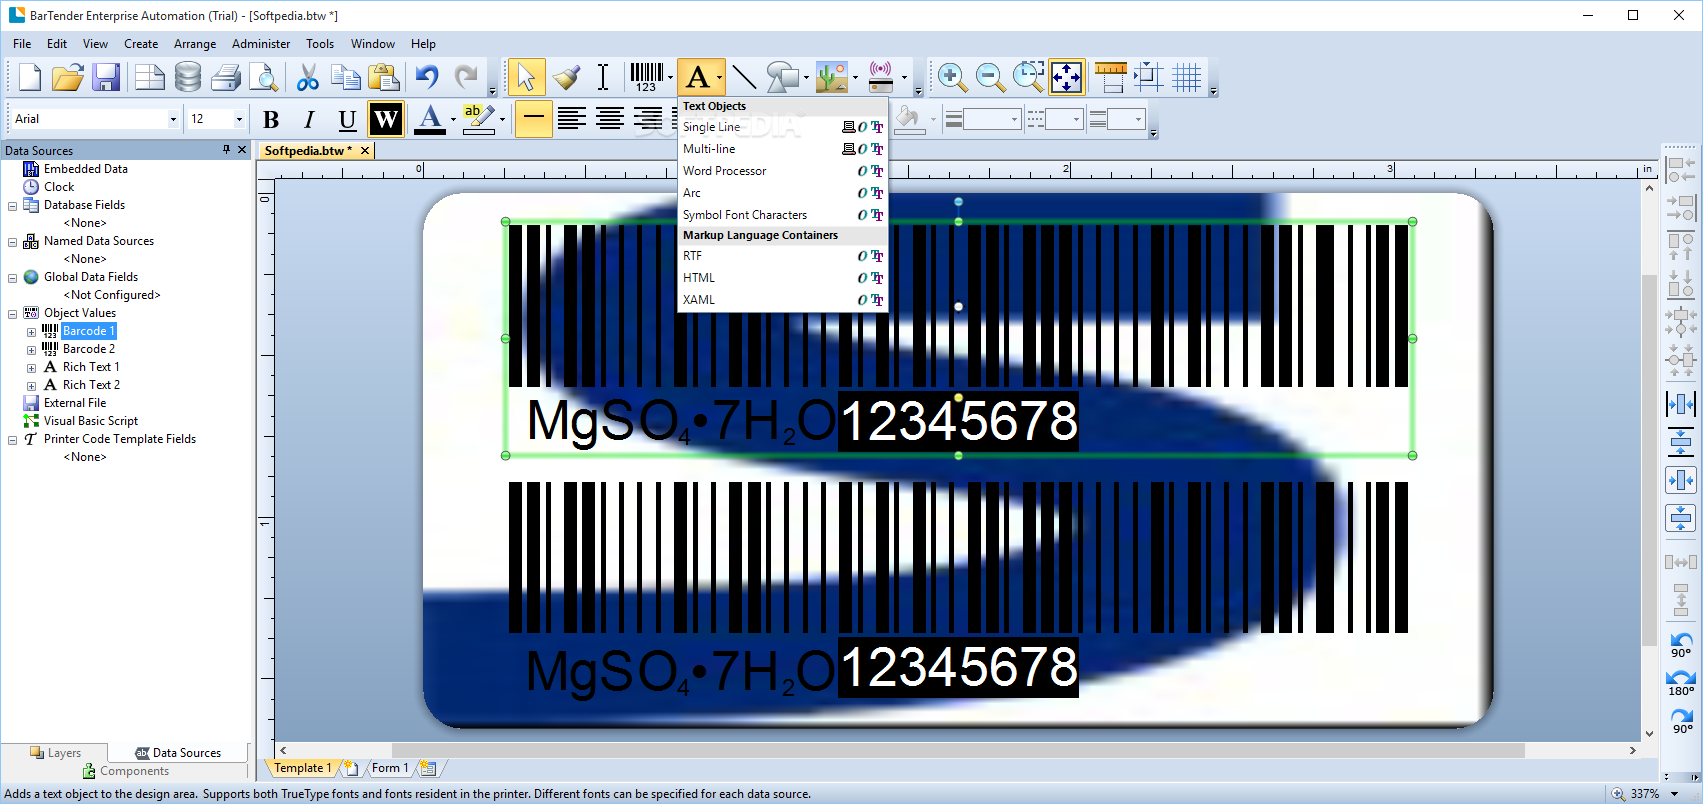Open database connection setup icon
The width and height of the screenshot is (1703, 804).
click(188, 77)
